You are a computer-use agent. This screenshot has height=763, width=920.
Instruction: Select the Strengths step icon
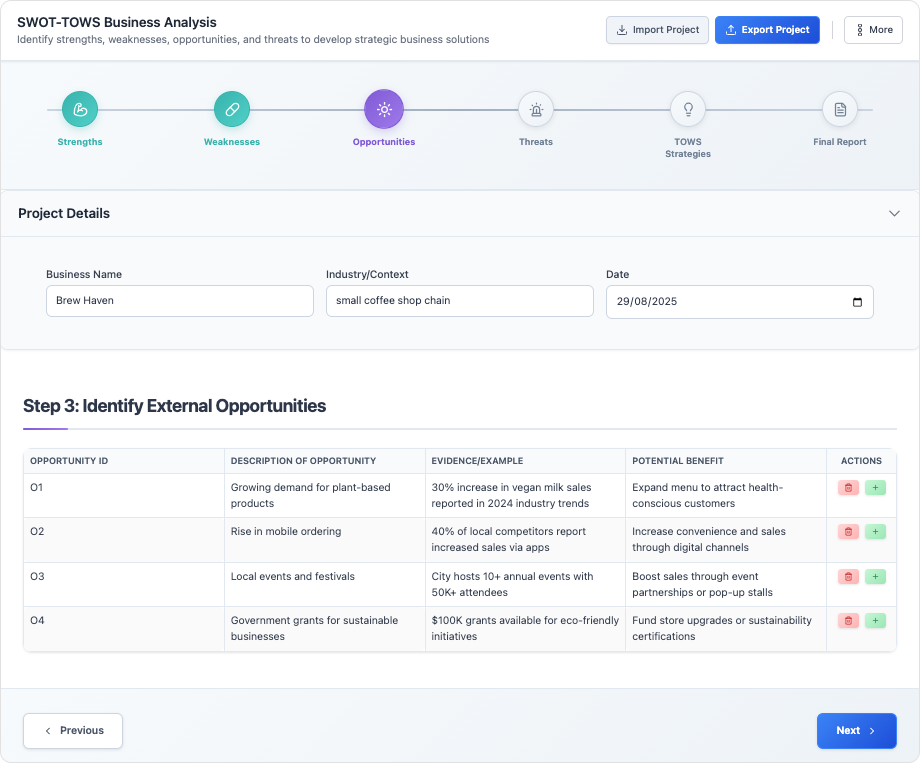(80, 109)
